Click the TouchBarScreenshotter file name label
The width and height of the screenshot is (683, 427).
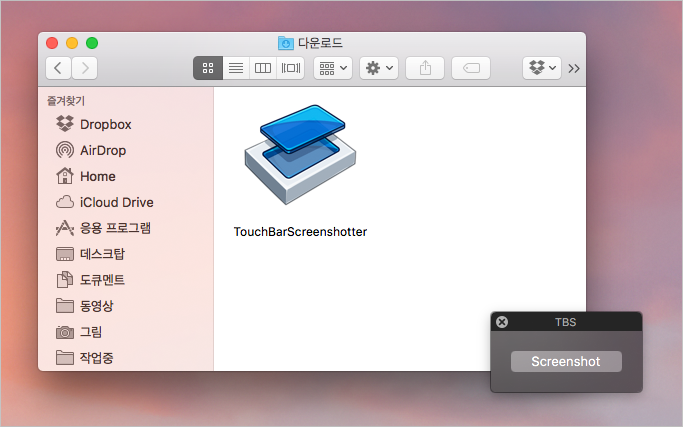[x=300, y=232]
